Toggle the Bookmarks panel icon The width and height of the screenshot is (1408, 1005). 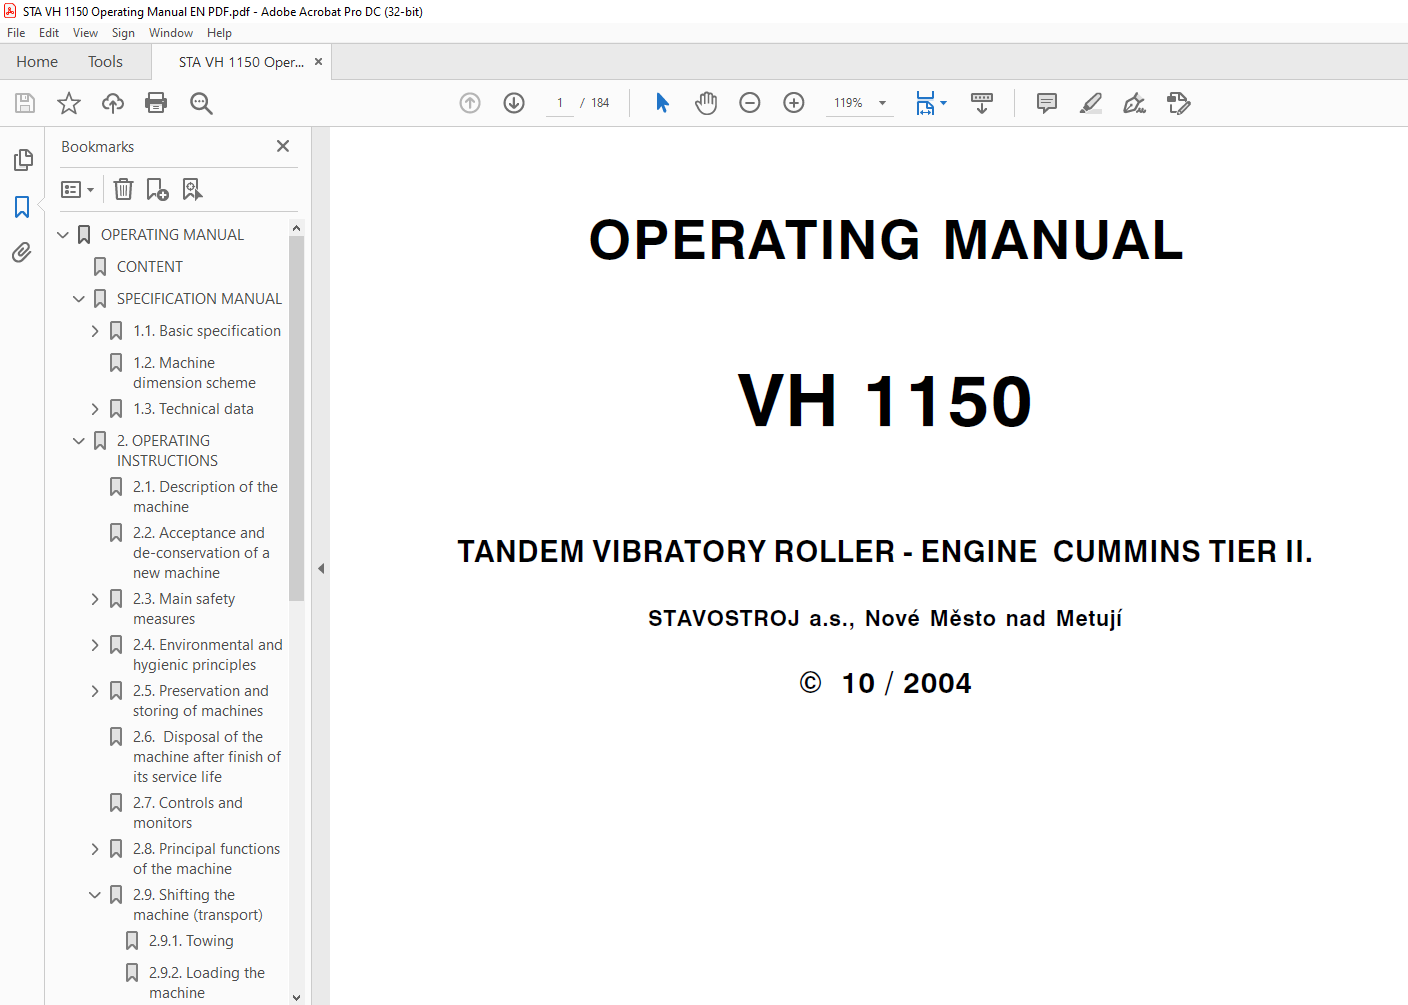point(22,207)
